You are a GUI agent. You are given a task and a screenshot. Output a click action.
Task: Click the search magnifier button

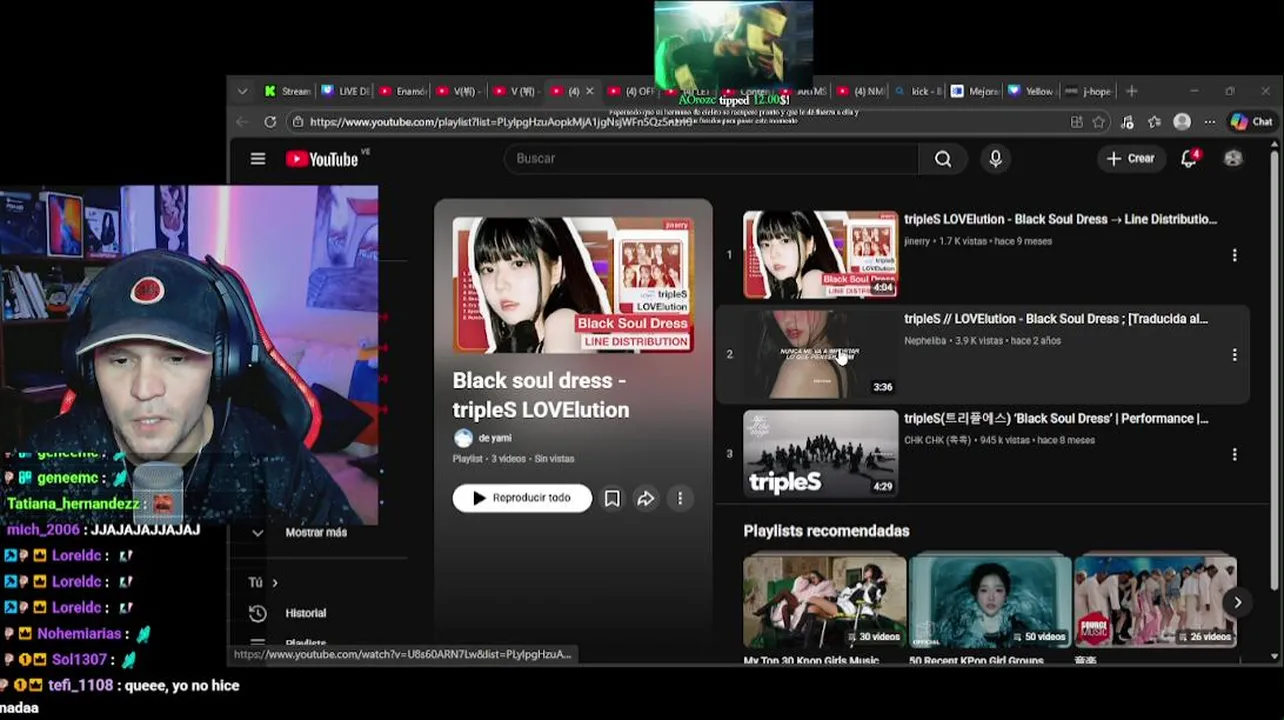click(x=943, y=159)
